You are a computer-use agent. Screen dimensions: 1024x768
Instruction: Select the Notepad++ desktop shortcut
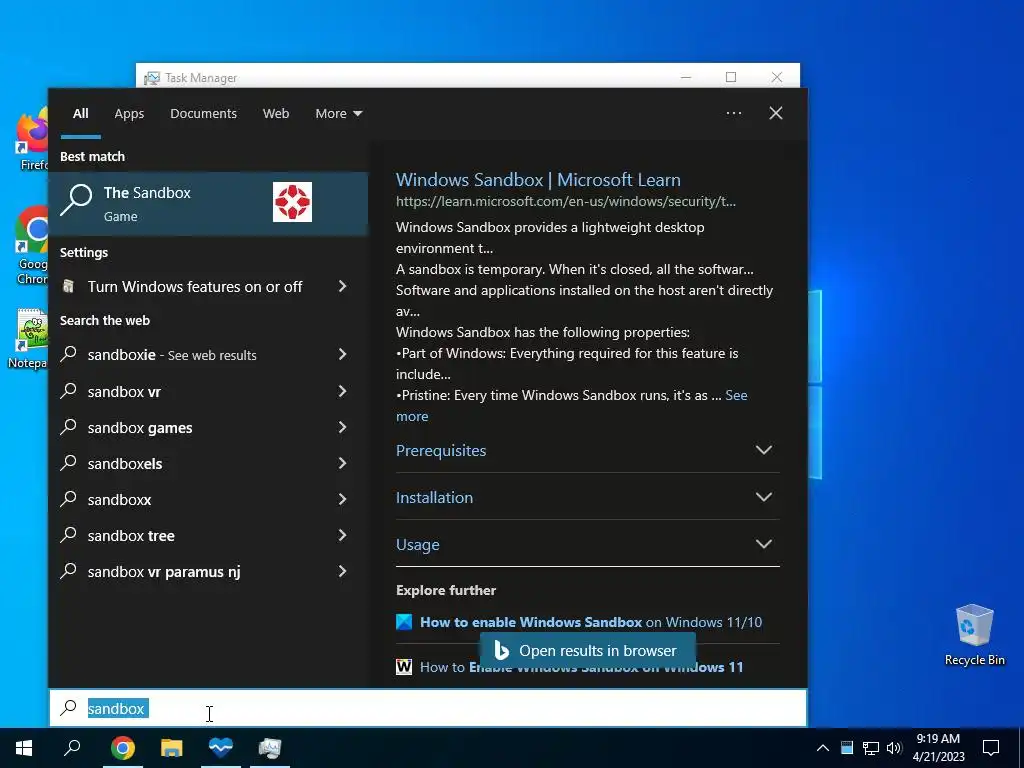pyautogui.click(x=29, y=340)
